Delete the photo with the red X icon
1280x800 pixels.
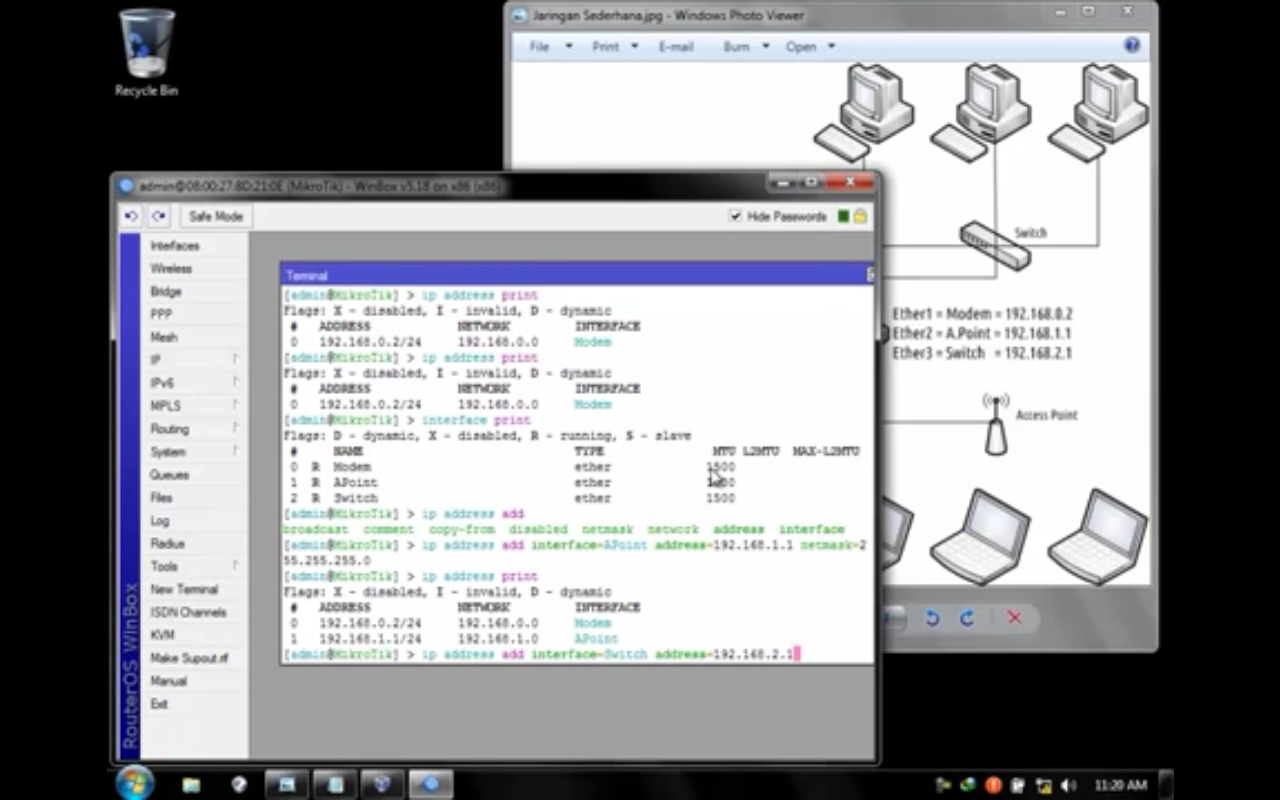(x=1015, y=618)
